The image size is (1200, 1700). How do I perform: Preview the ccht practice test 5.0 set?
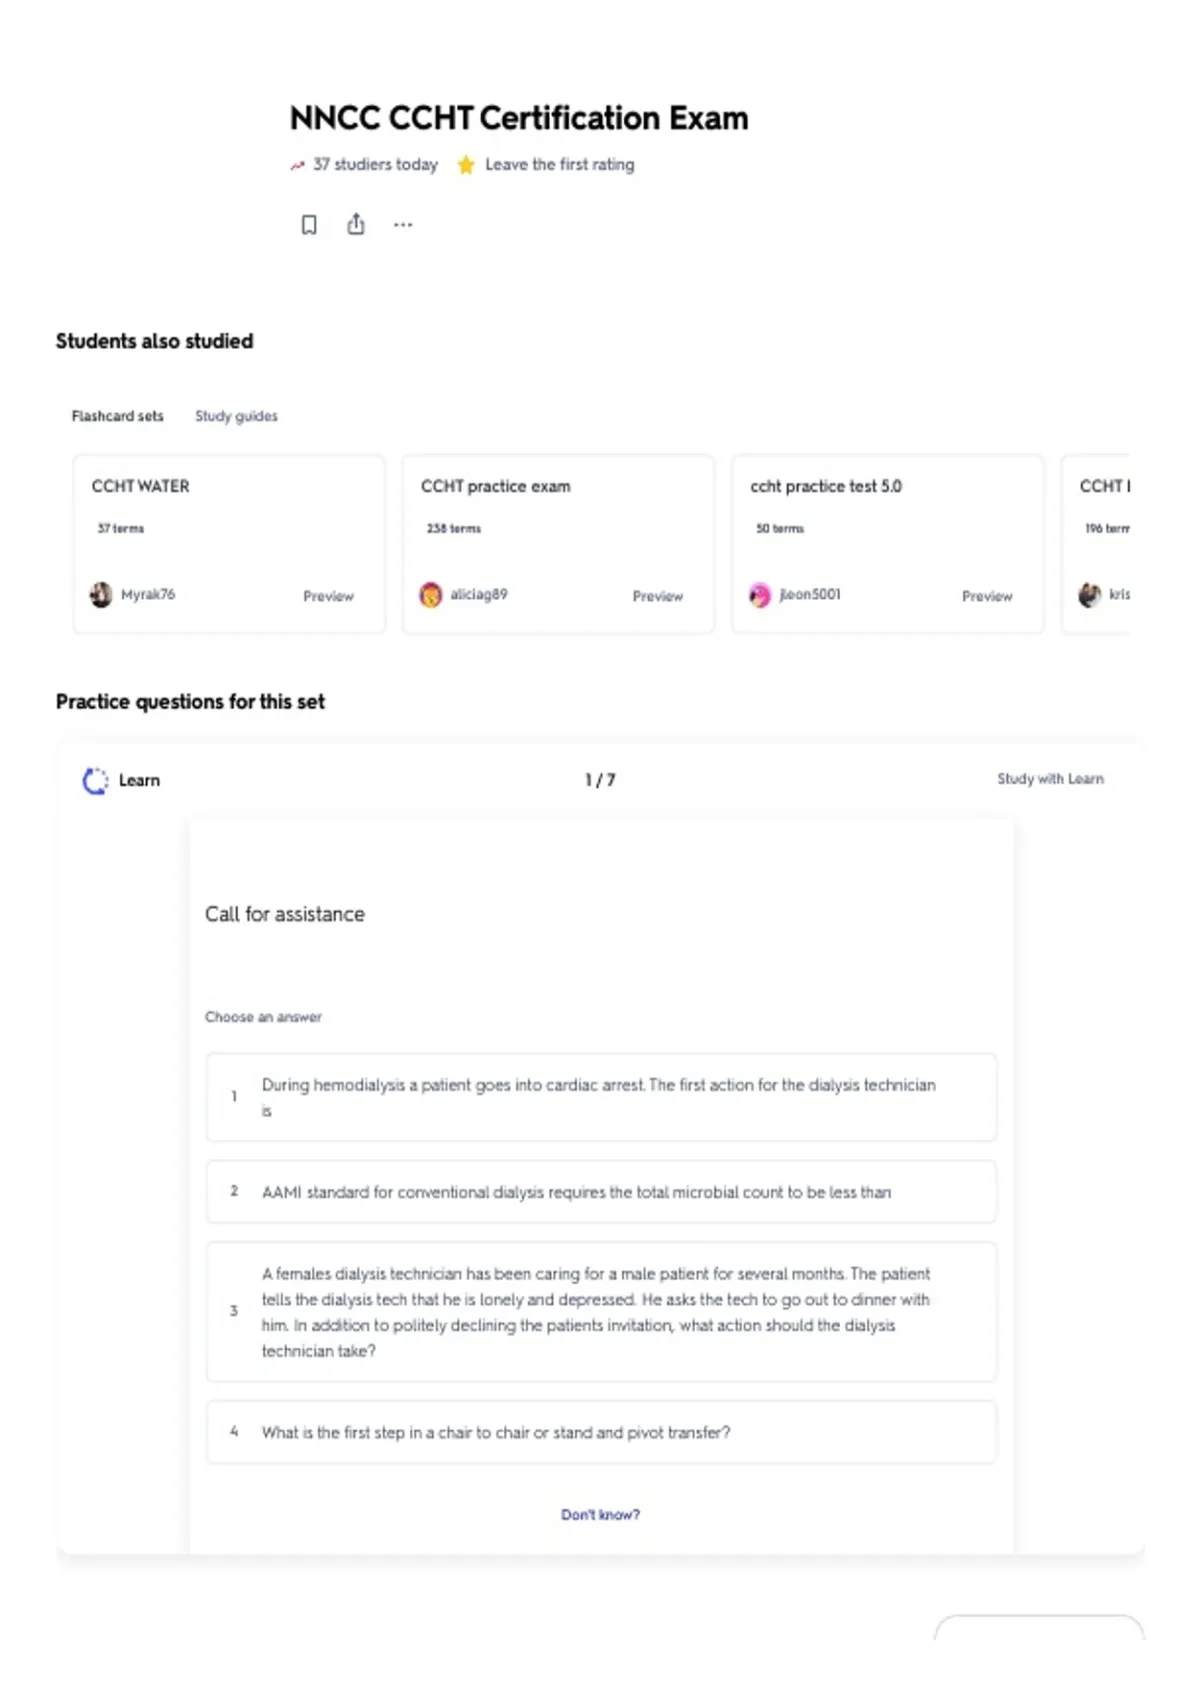[987, 596]
